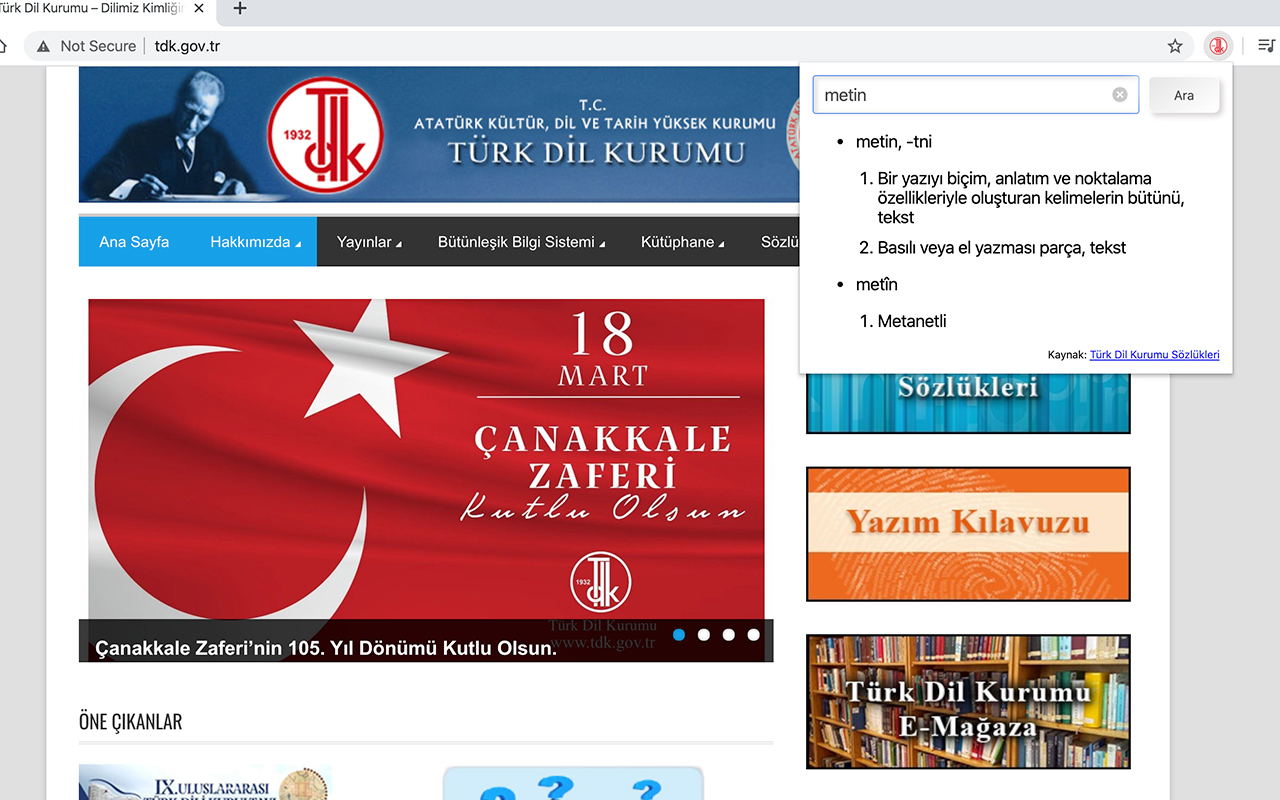This screenshot has height=800, width=1280.
Task: Open the Türk Dil Kurumu E-Mağaza banner
Action: pos(967,701)
